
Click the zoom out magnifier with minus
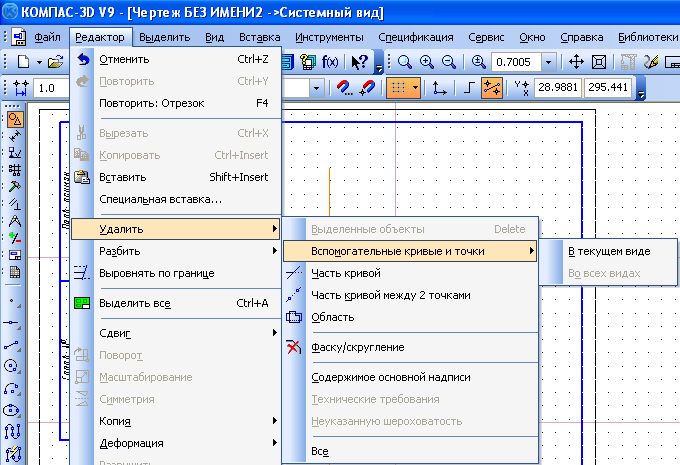tap(449, 62)
